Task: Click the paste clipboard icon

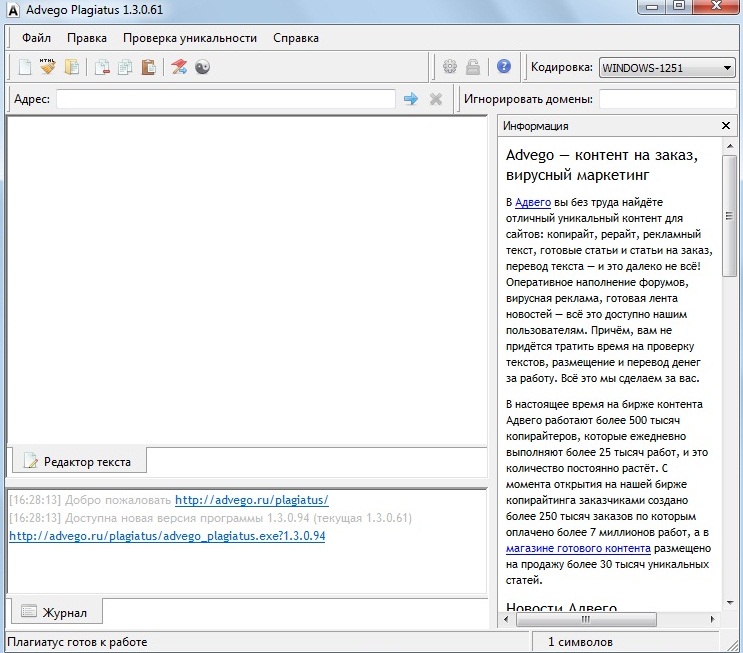Action: pyautogui.click(x=148, y=68)
